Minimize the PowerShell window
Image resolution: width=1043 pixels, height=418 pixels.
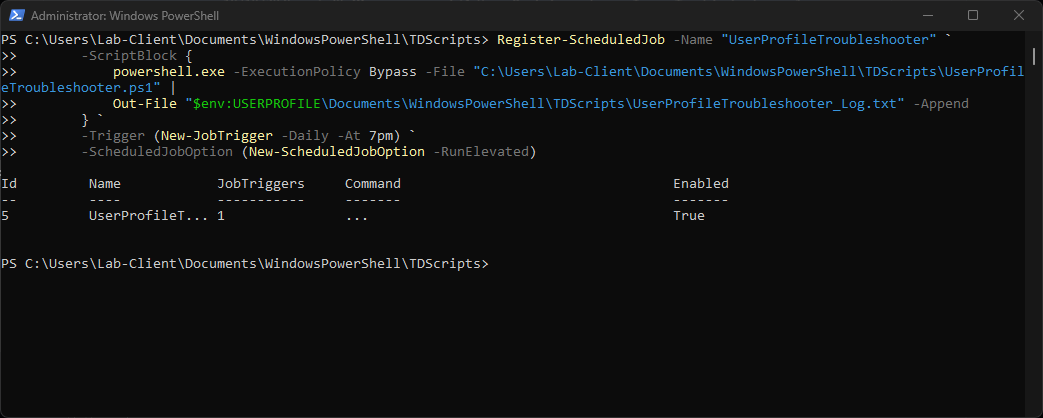[930, 15]
